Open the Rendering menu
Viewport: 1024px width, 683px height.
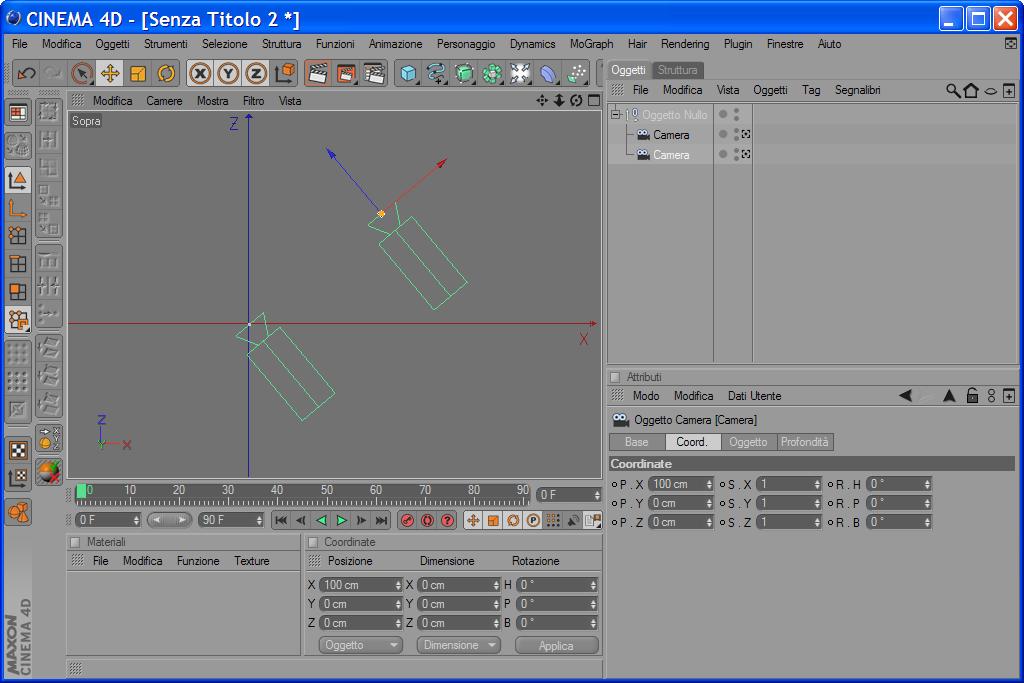click(685, 44)
